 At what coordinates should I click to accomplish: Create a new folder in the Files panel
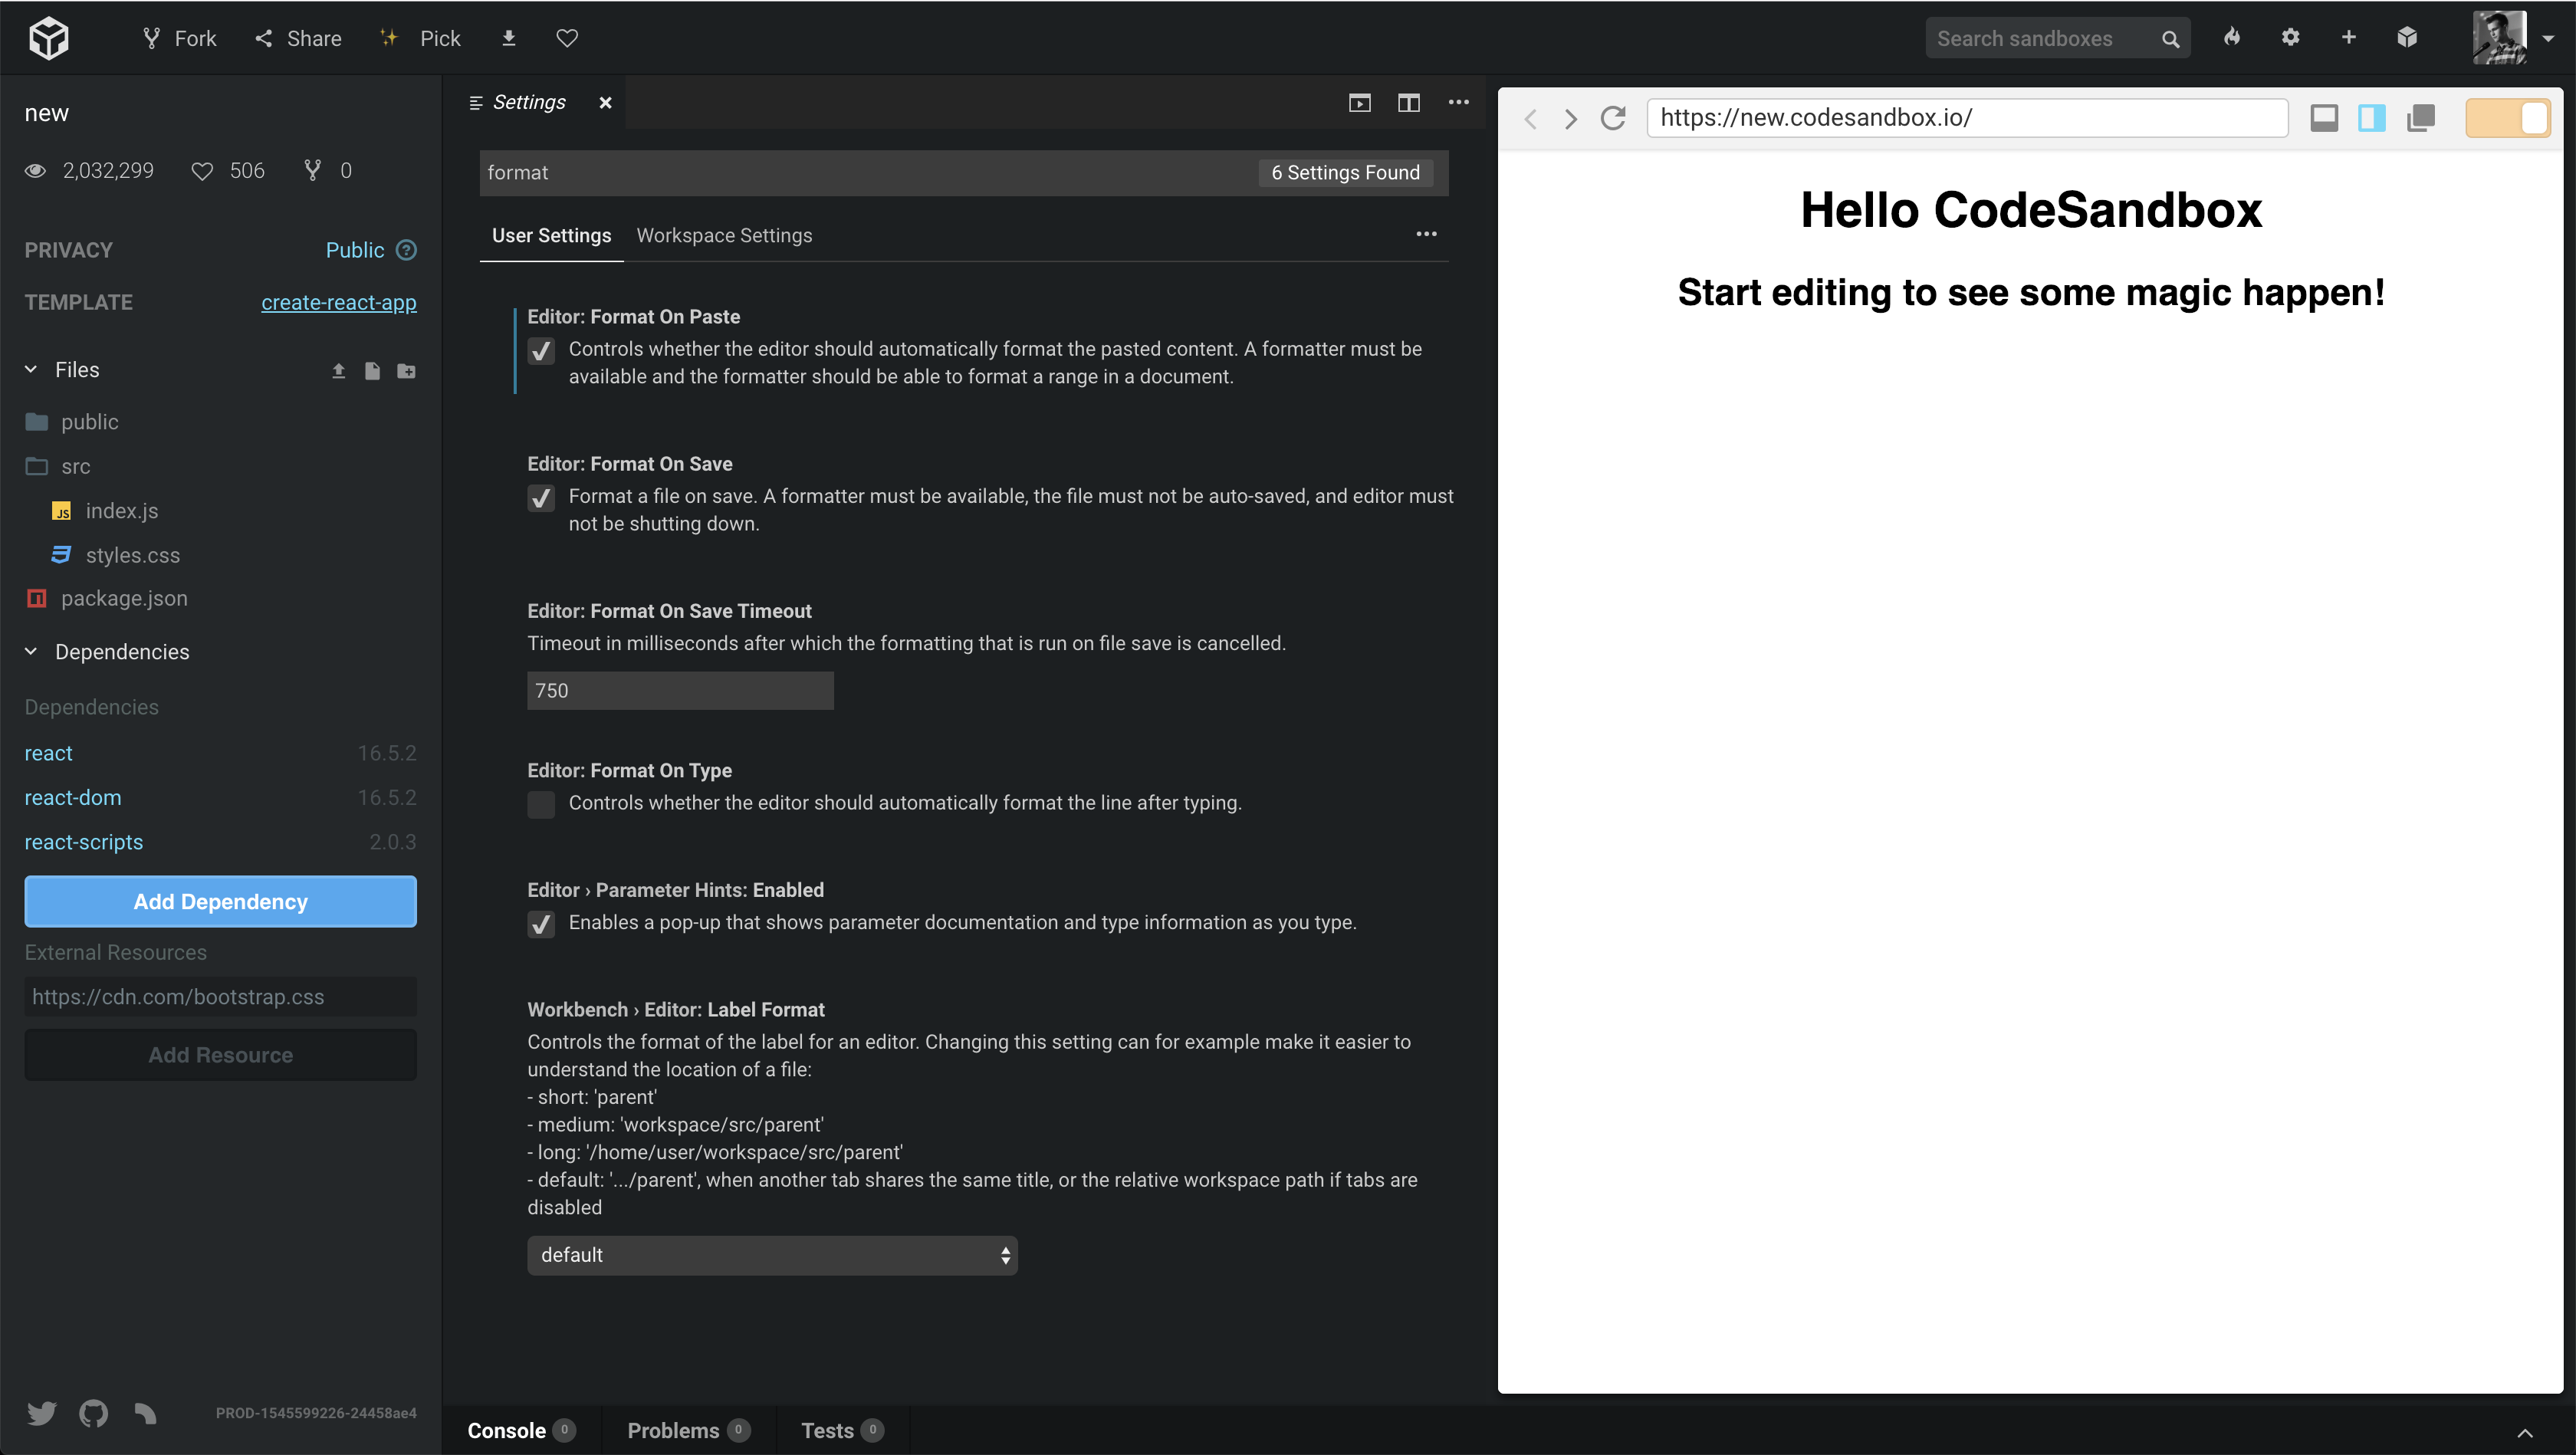(x=406, y=370)
